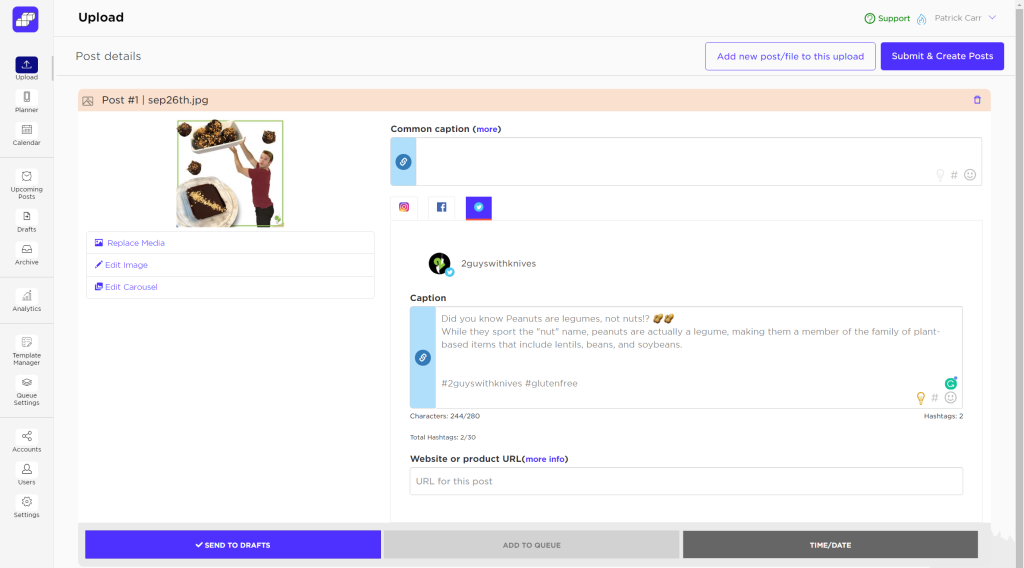Expand Common caption 'more' link
Viewport: 1024px width, 568px height.
[486, 129]
